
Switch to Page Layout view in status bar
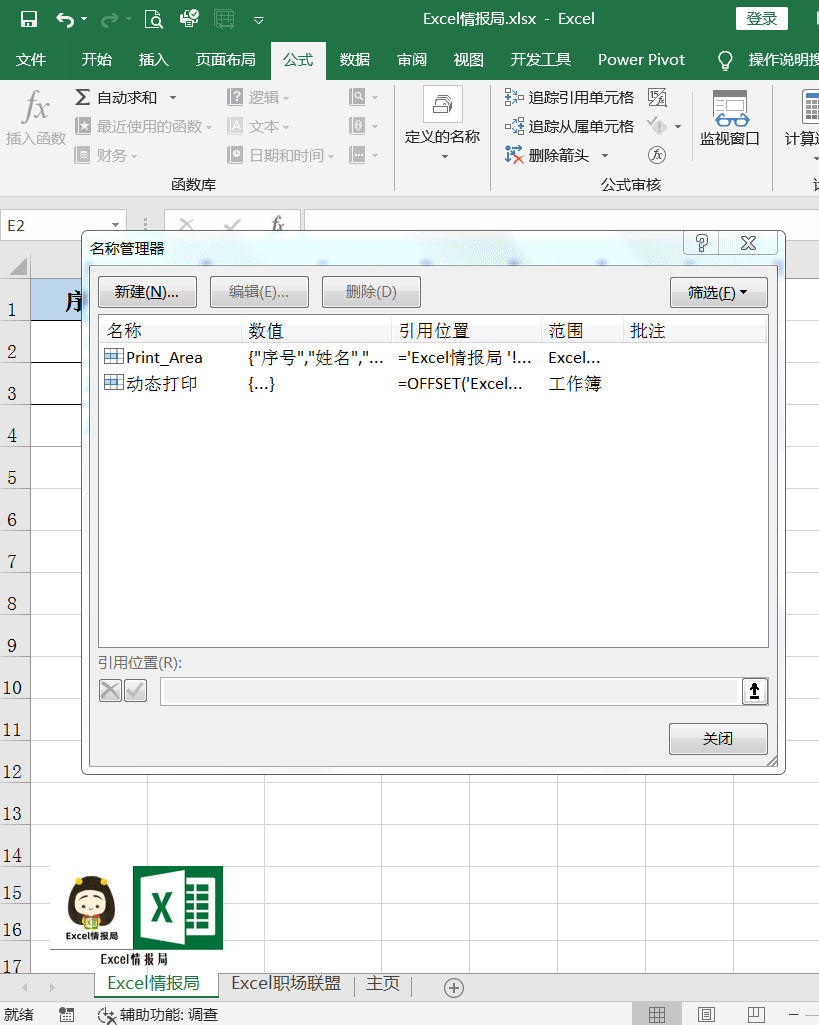[706, 1014]
